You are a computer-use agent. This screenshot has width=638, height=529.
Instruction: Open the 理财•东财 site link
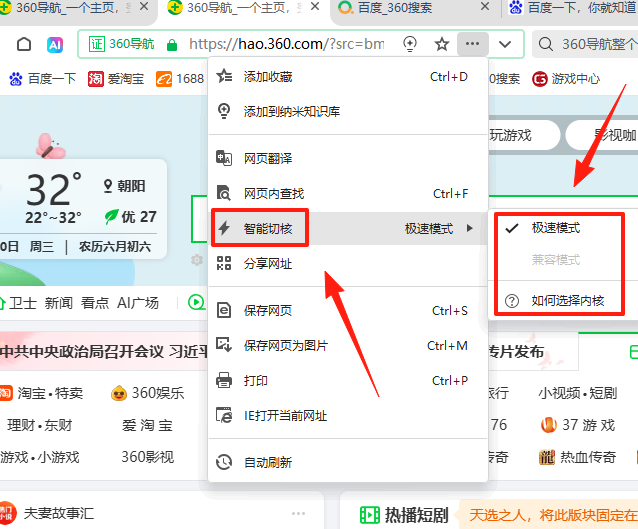coord(40,425)
